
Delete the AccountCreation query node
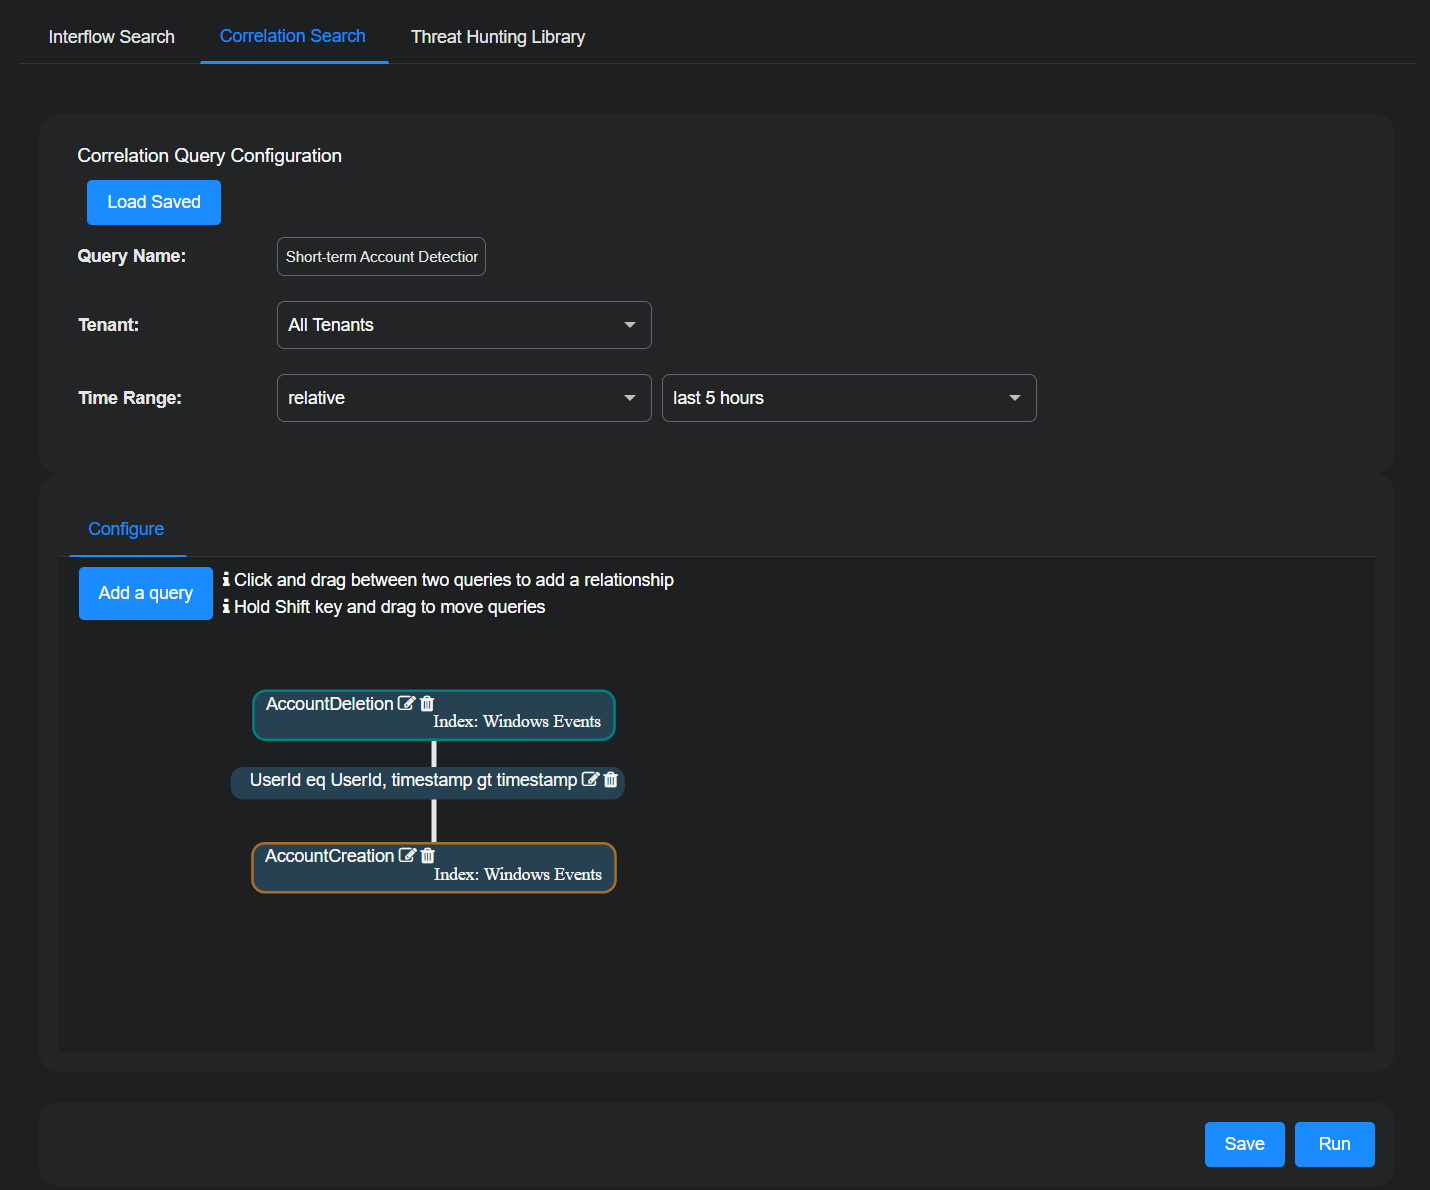click(x=428, y=855)
